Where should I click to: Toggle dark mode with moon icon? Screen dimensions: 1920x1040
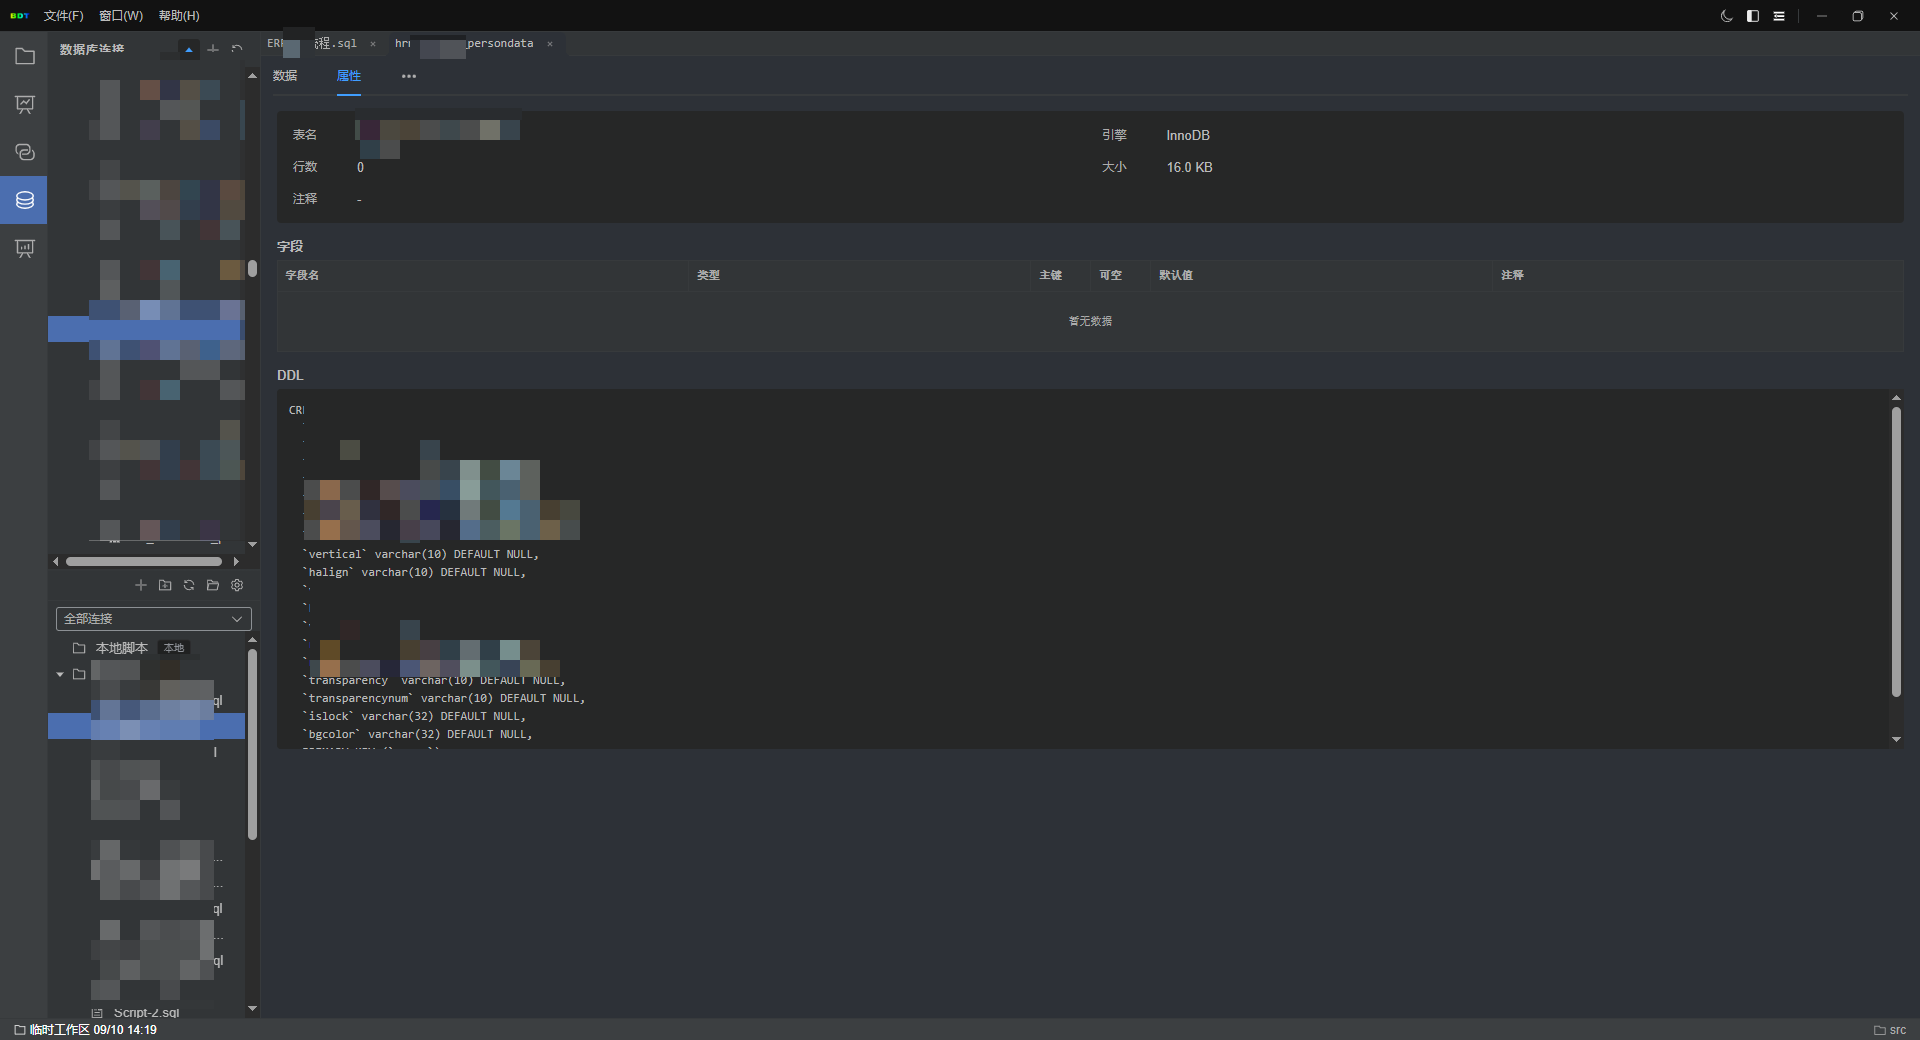point(1726,16)
